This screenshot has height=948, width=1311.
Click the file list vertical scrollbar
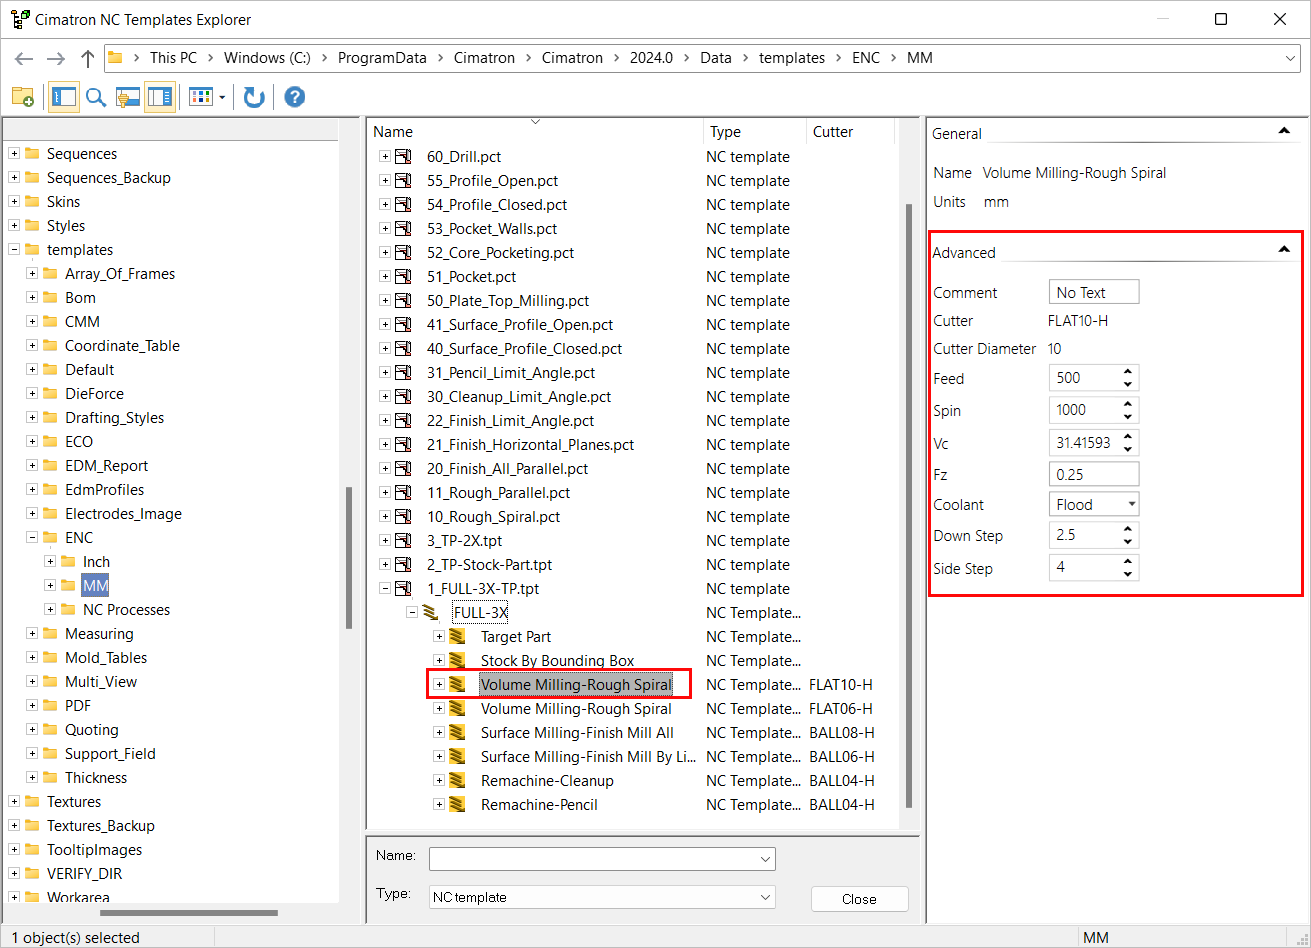coord(908,505)
